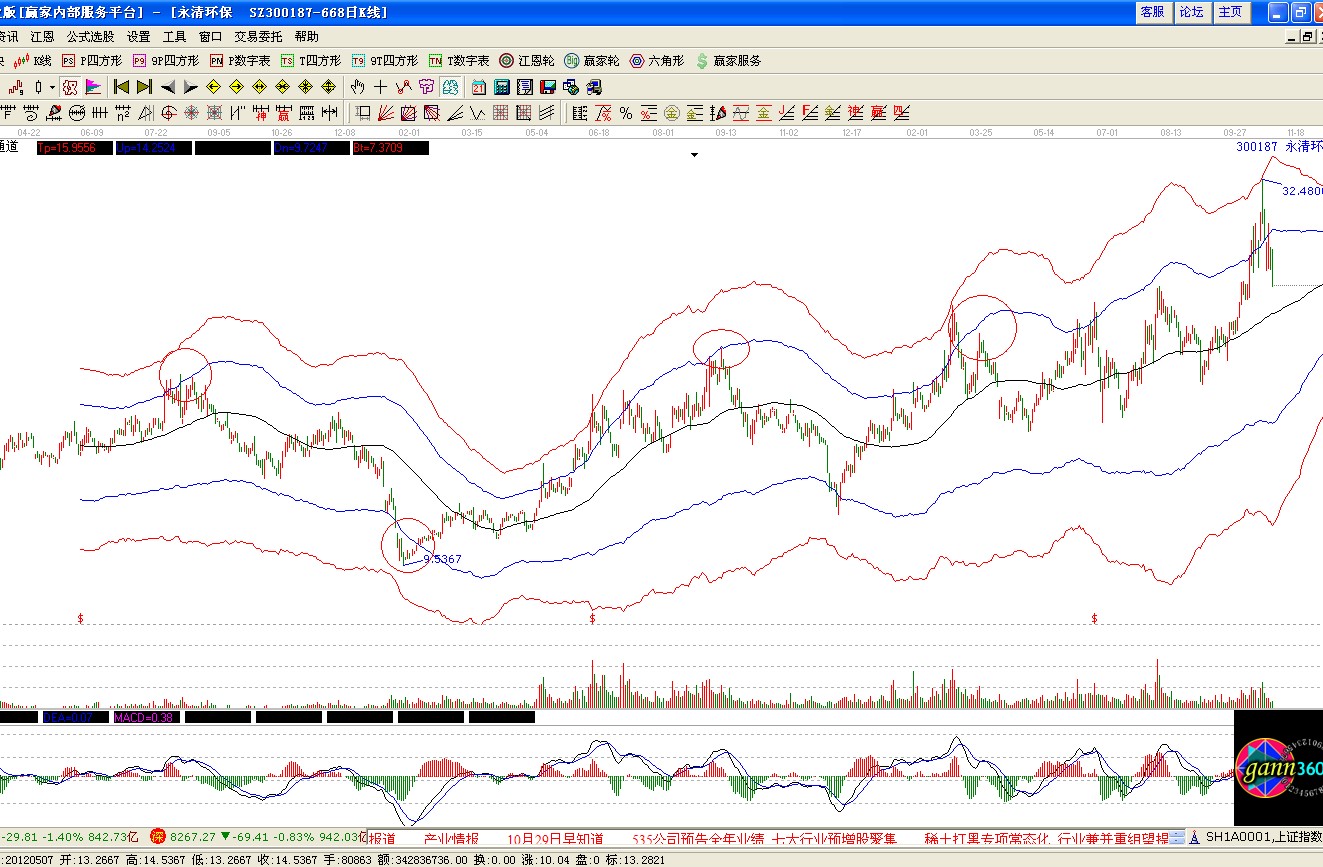Jump to first bar with skip-back arrow
The width and height of the screenshot is (1323, 867).
pos(122,87)
